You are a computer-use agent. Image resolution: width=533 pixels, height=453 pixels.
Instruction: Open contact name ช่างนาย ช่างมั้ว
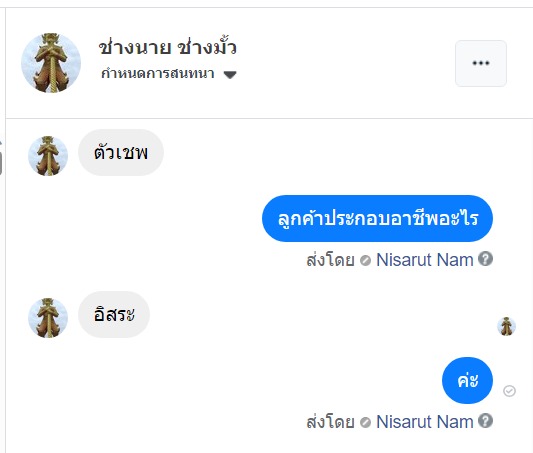coord(168,47)
